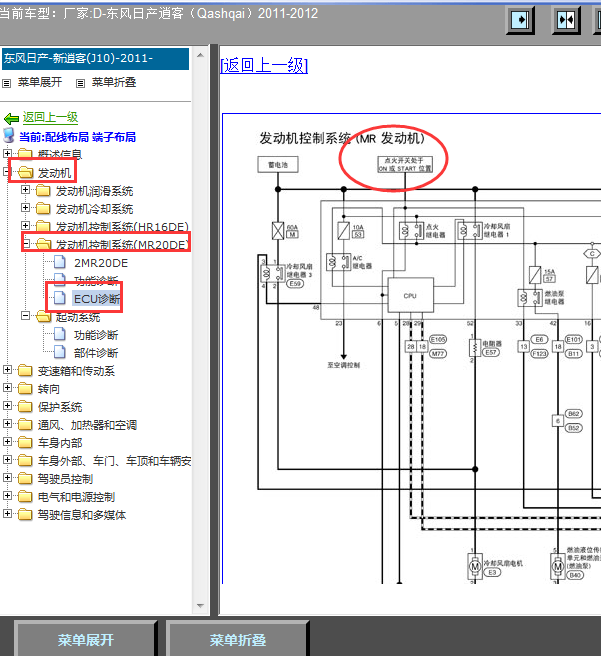Click the [返回上一级] link above diagram
The height and width of the screenshot is (656, 601).
click(x=264, y=66)
